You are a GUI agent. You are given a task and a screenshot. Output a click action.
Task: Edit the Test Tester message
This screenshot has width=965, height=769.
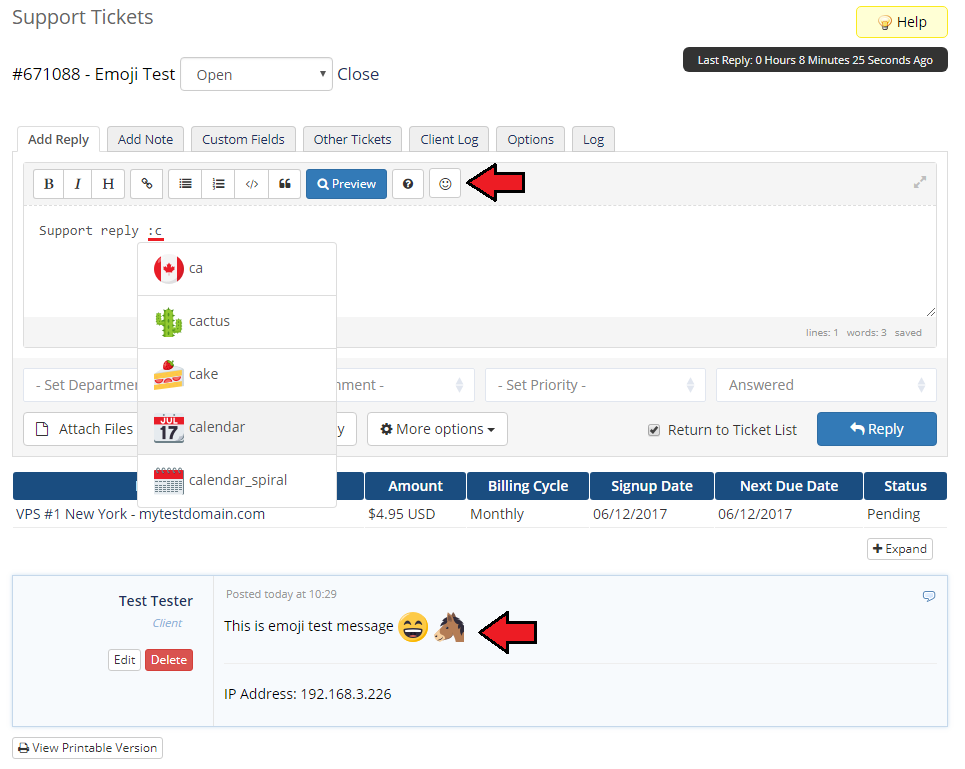coord(124,660)
